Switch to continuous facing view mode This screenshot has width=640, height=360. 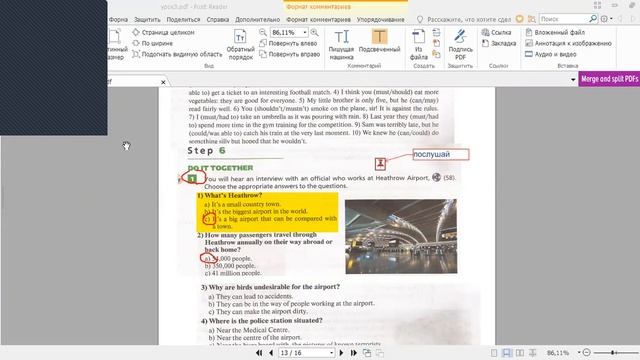click(533, 353)
